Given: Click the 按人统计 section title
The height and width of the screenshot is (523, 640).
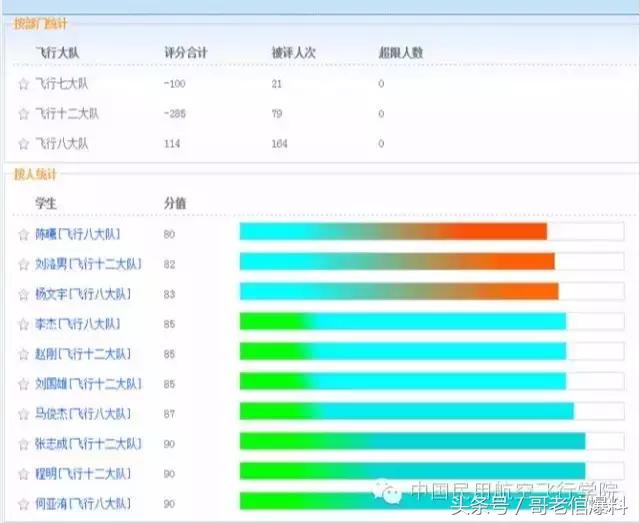Looking at the screenshot, I should point(35,174).
